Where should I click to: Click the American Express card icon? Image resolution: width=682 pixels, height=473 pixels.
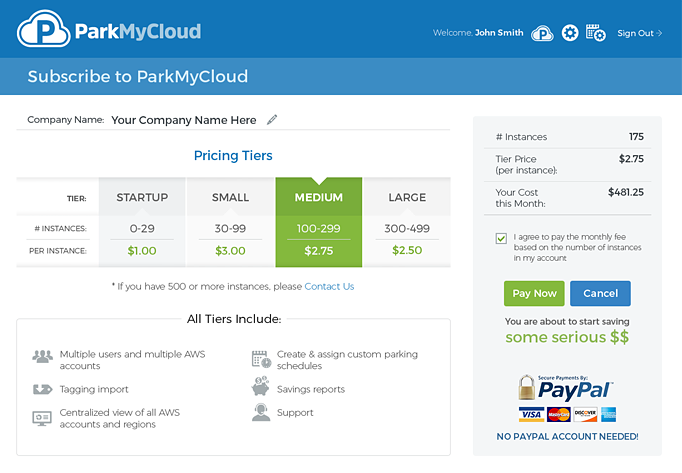[608, 414]
